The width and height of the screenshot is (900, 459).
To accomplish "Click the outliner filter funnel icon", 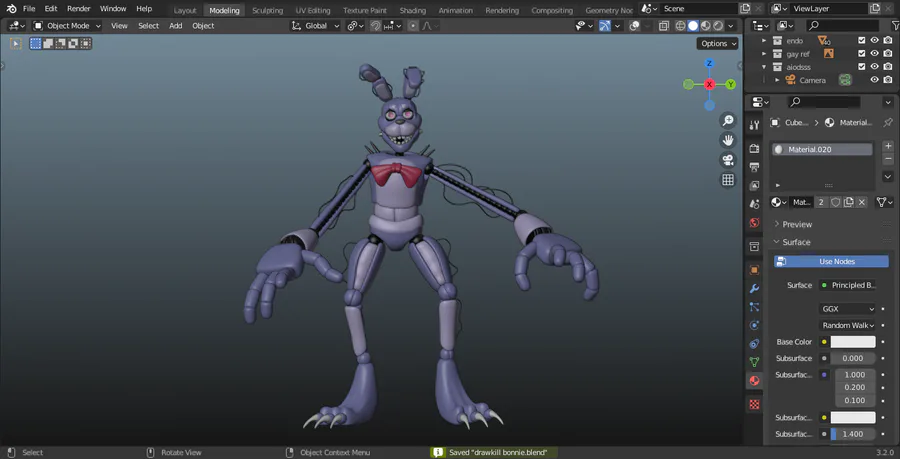I will (895, 25).
